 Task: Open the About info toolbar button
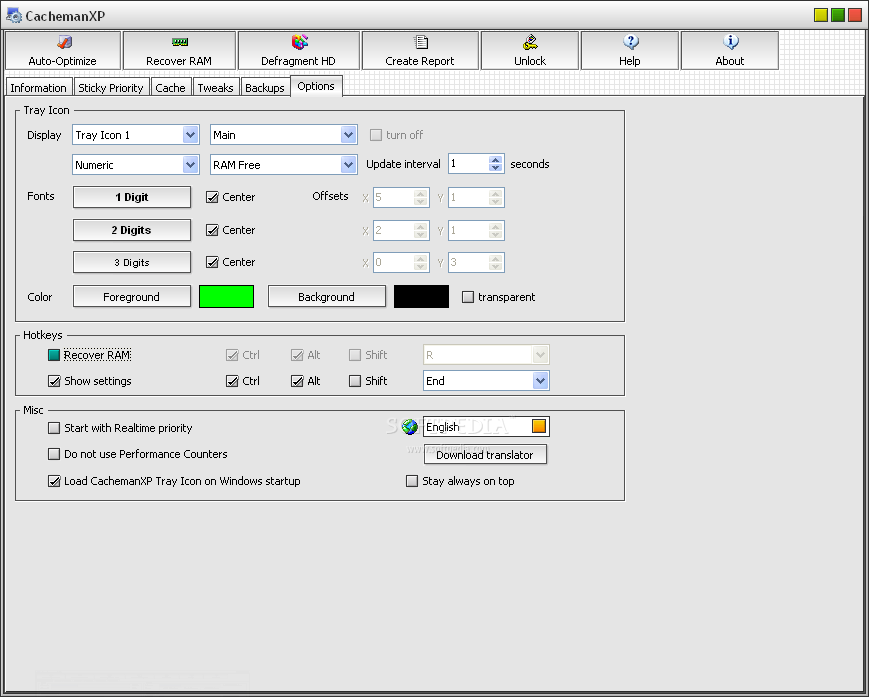pos(729,50)
